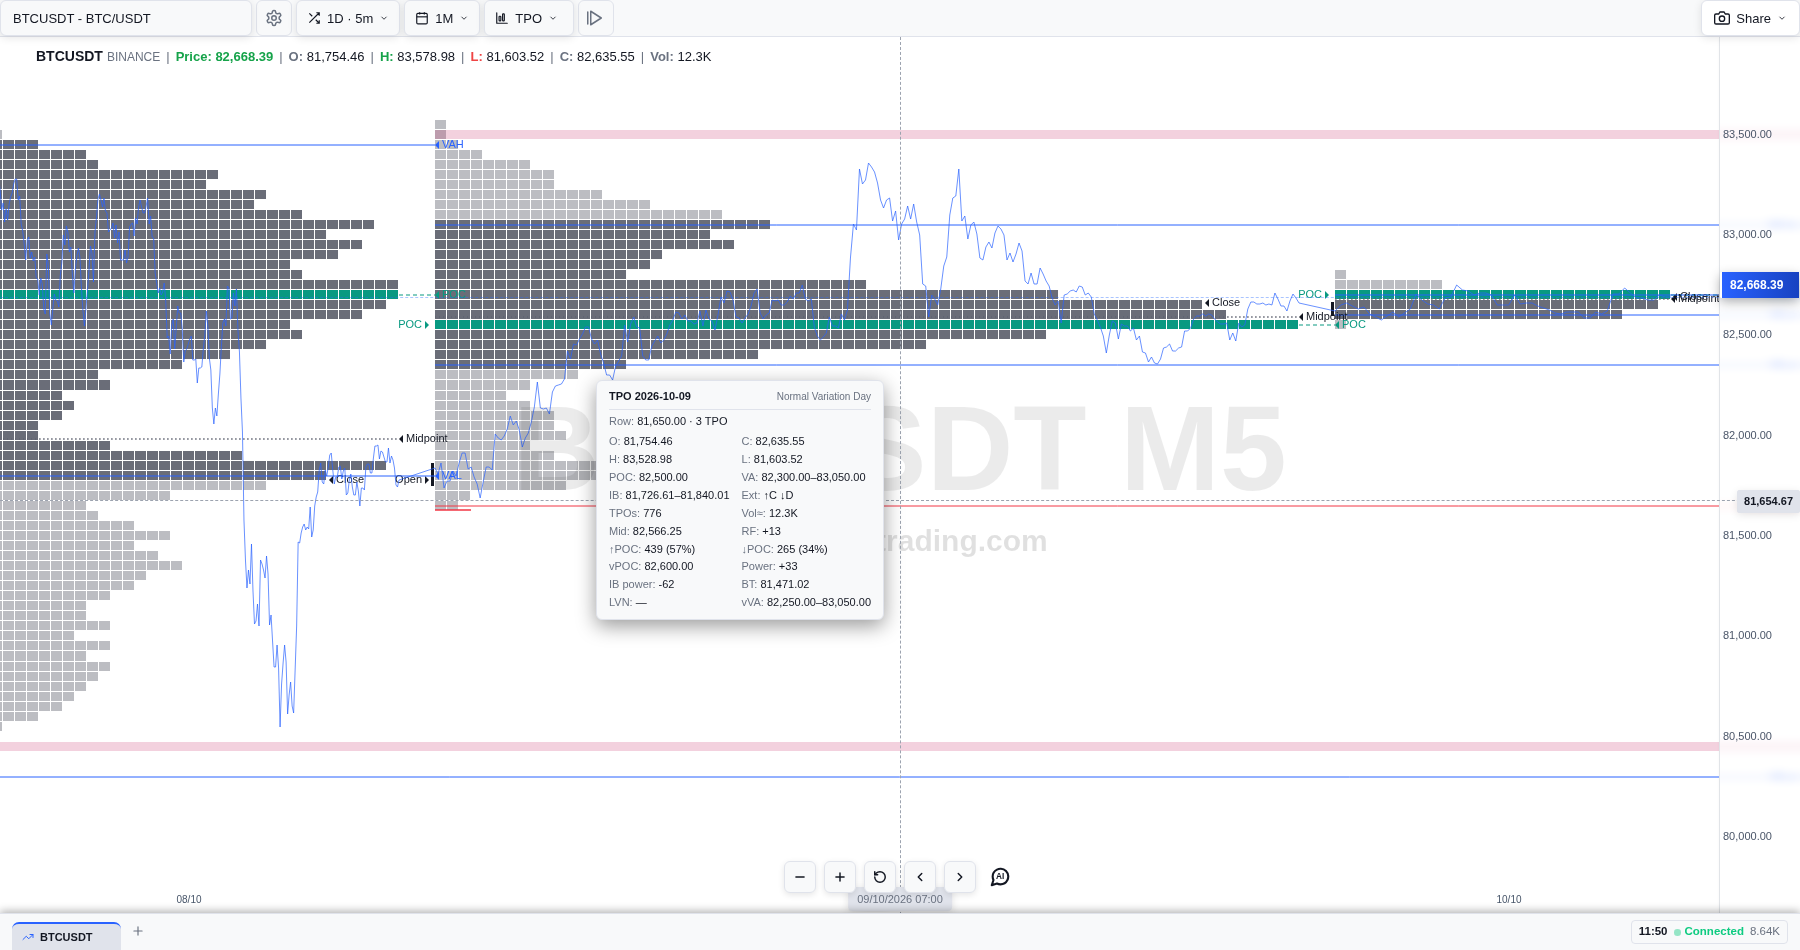
Task: Click the 08/10 date on the time axis
Action: (189, 899)
